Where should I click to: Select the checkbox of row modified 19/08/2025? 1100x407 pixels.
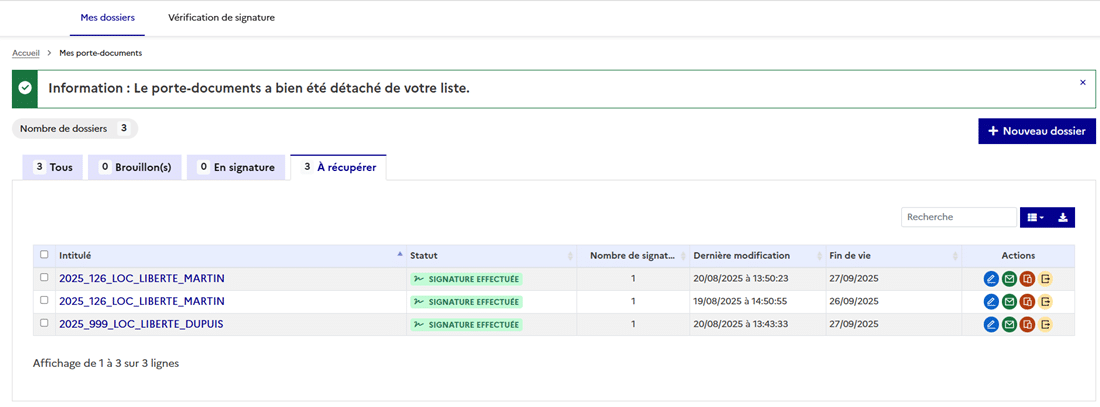pyautogui.click(x=44, y=301)
